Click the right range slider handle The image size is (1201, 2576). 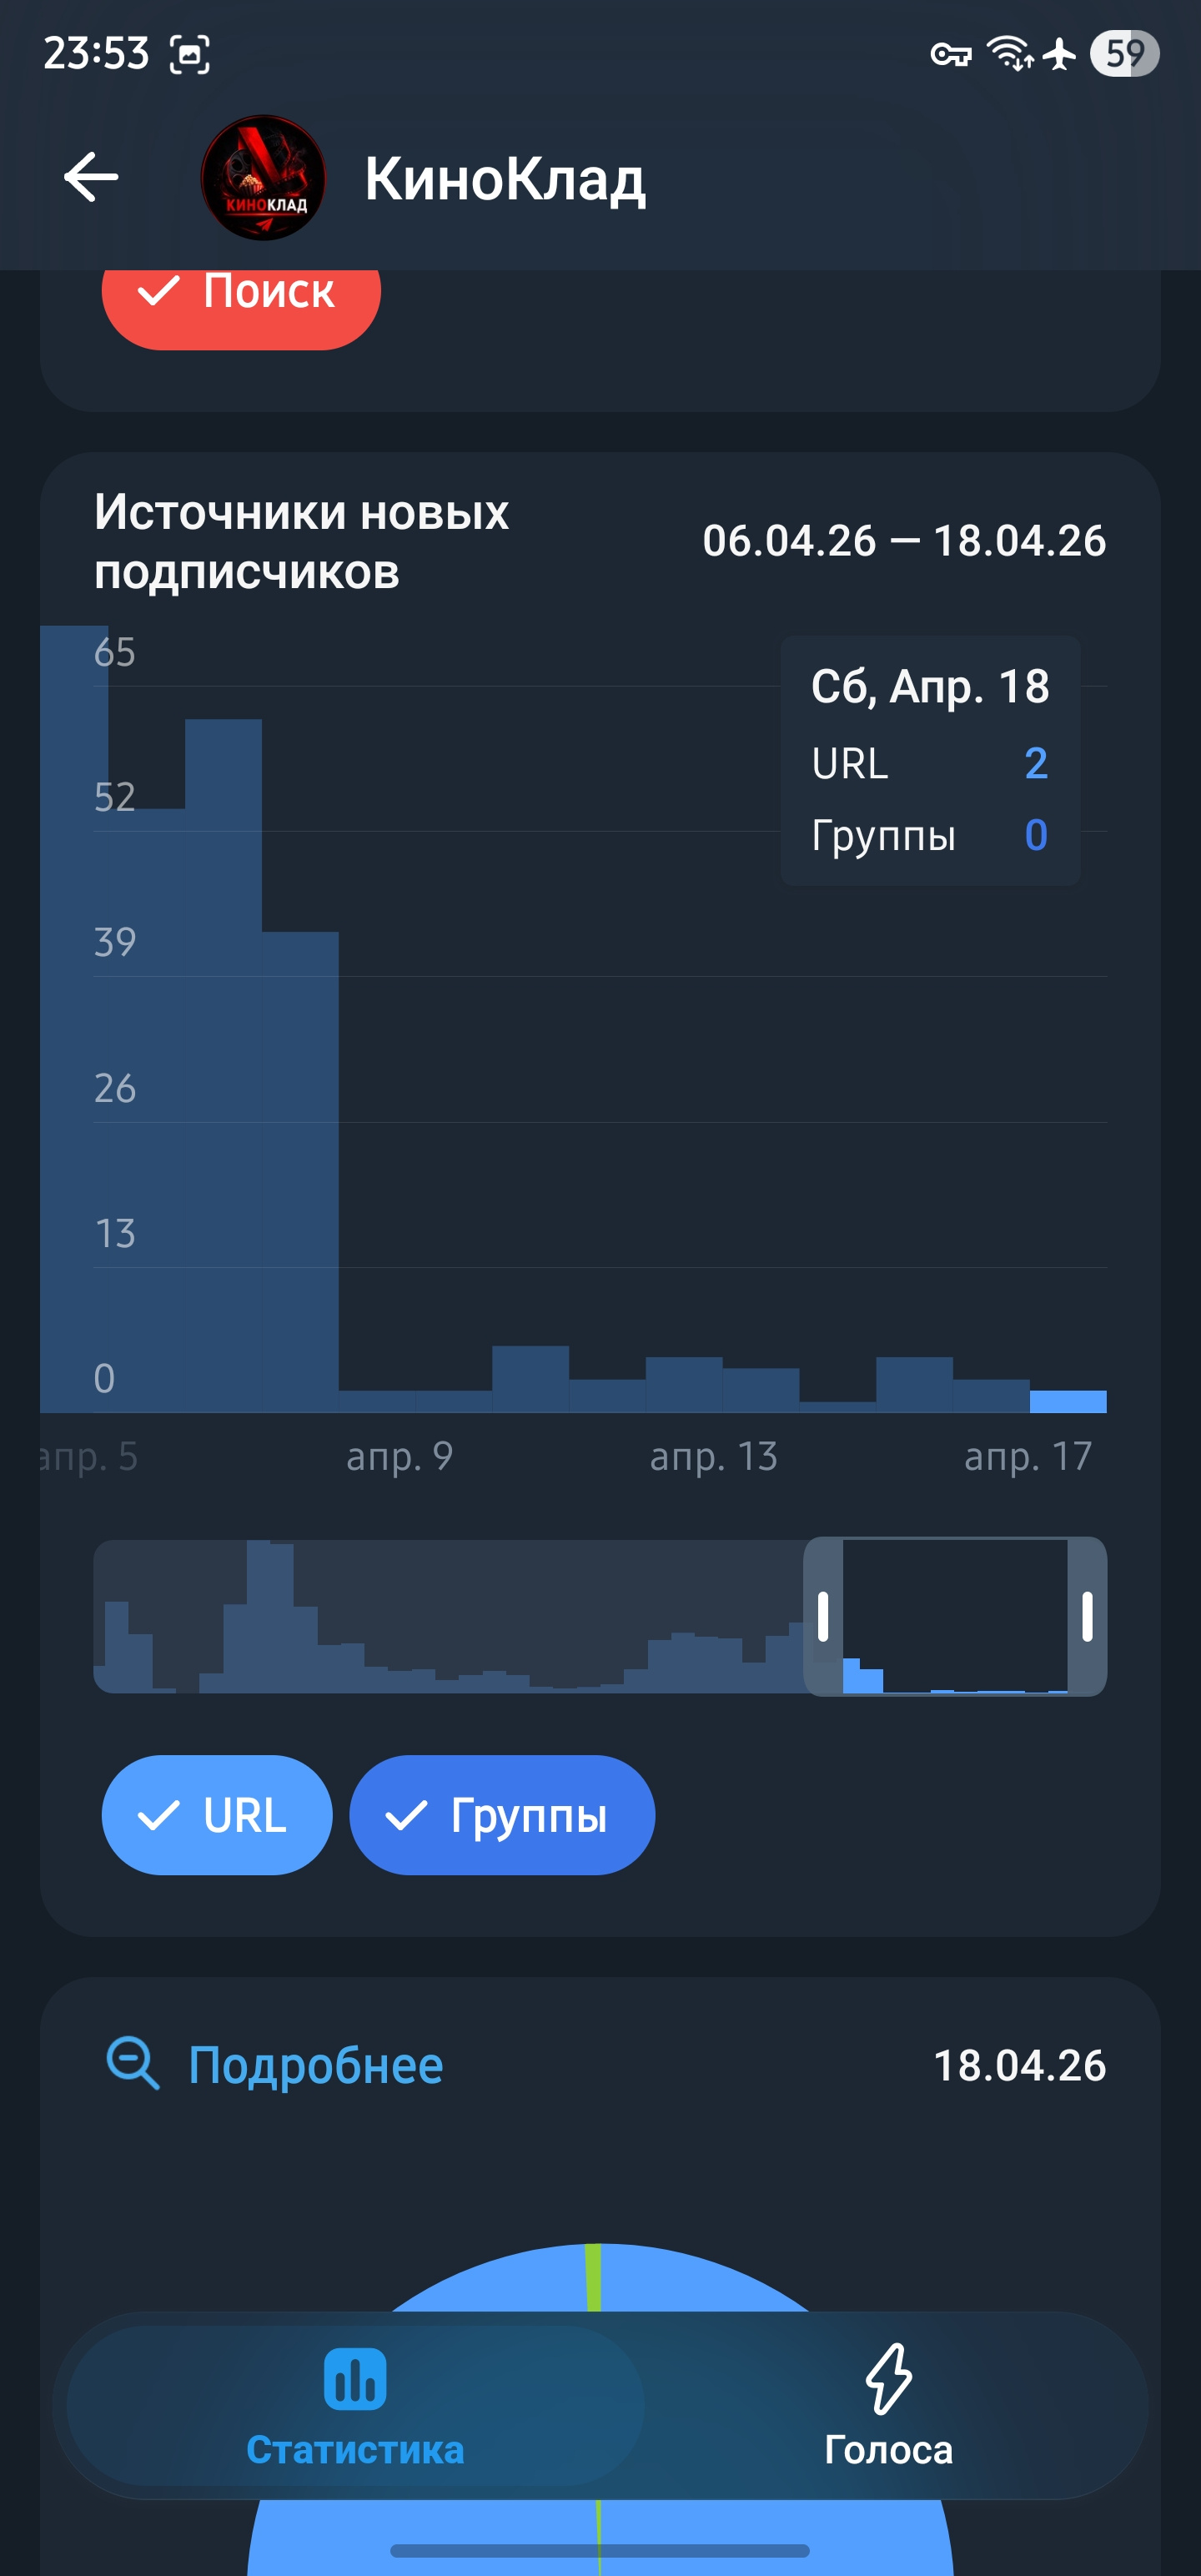click(x=1087, y=1616)
